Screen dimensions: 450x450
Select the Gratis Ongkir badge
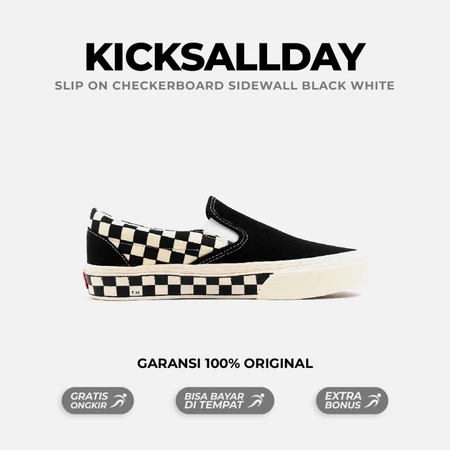click(98, 400)
